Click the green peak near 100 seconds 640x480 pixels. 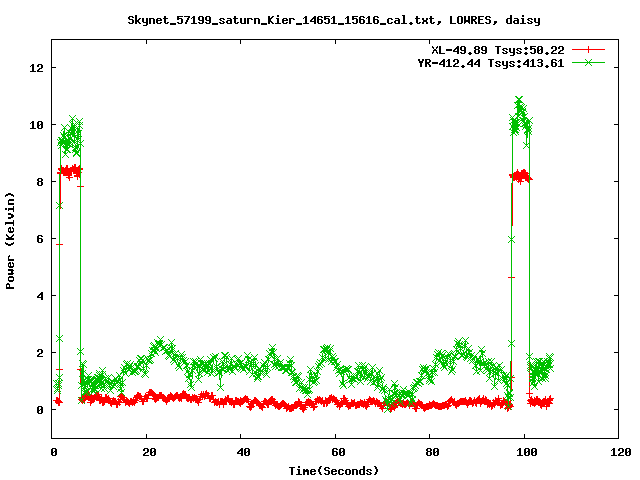(x=519, y=102)
